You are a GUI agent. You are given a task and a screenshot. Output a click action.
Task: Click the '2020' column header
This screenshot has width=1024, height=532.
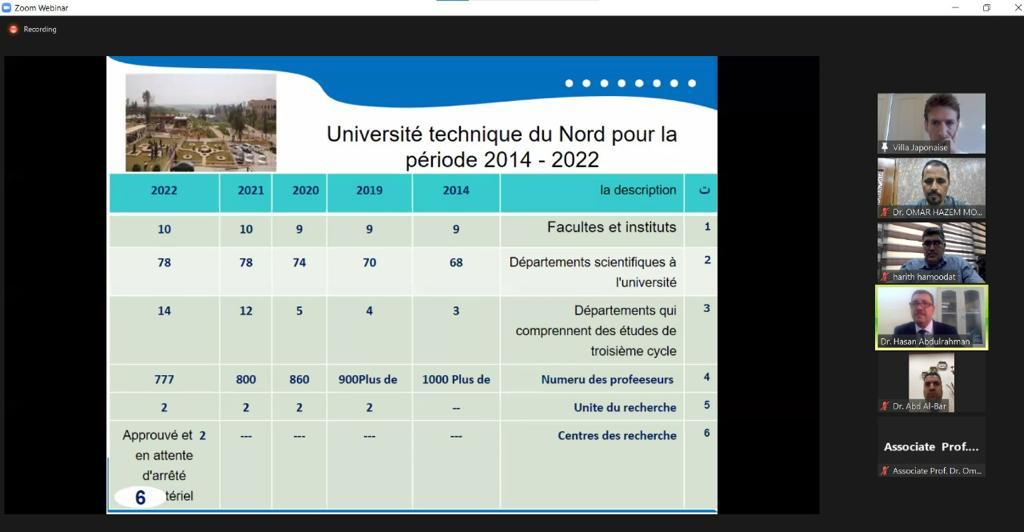coord(306,191)
